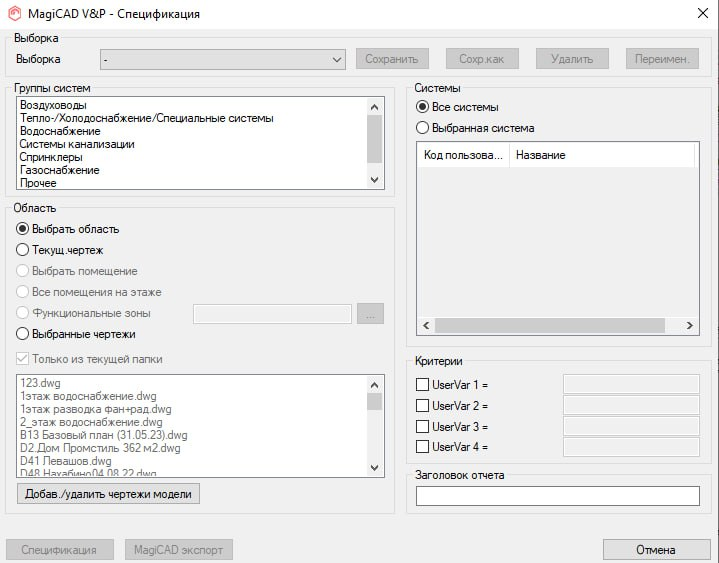Click the MagiCAD logo icon in title bar

point(15,14)
